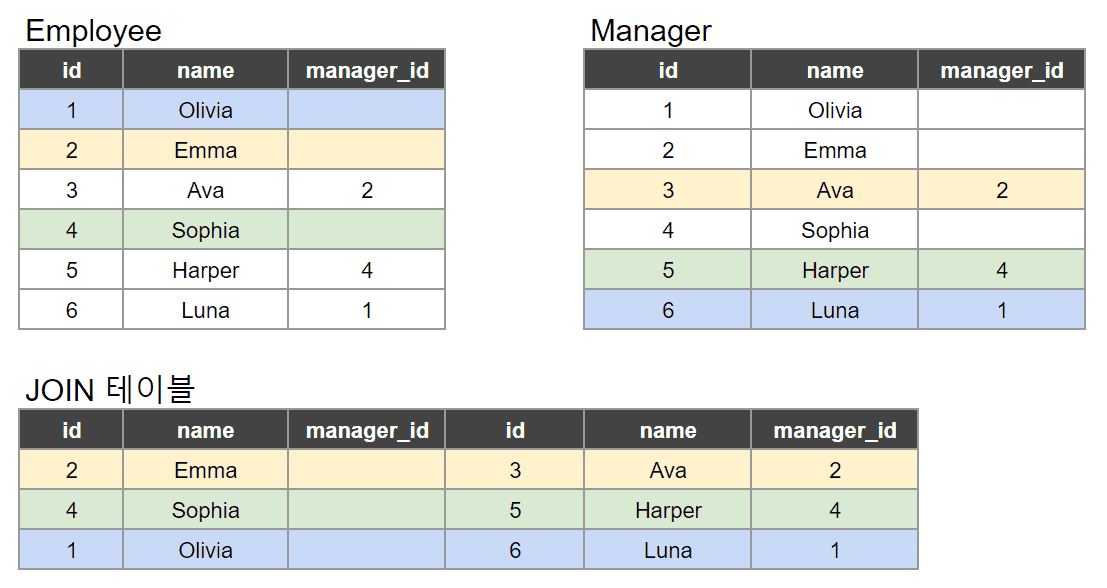The height and width of the screenshot is (588, 1107).
Task: Click the Manager table's id header
Action: (667, 70)
